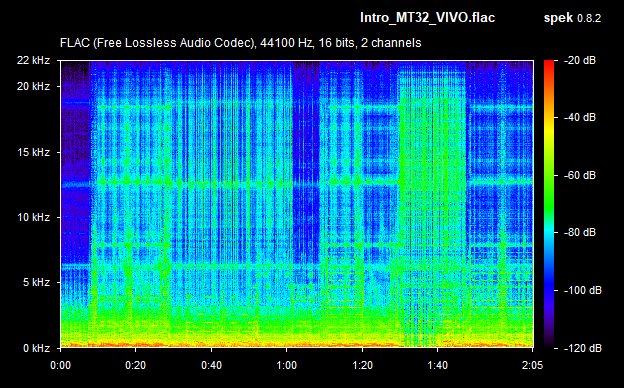
Task: Click the 1:40 time axis marker
Action: click(437, 365)
